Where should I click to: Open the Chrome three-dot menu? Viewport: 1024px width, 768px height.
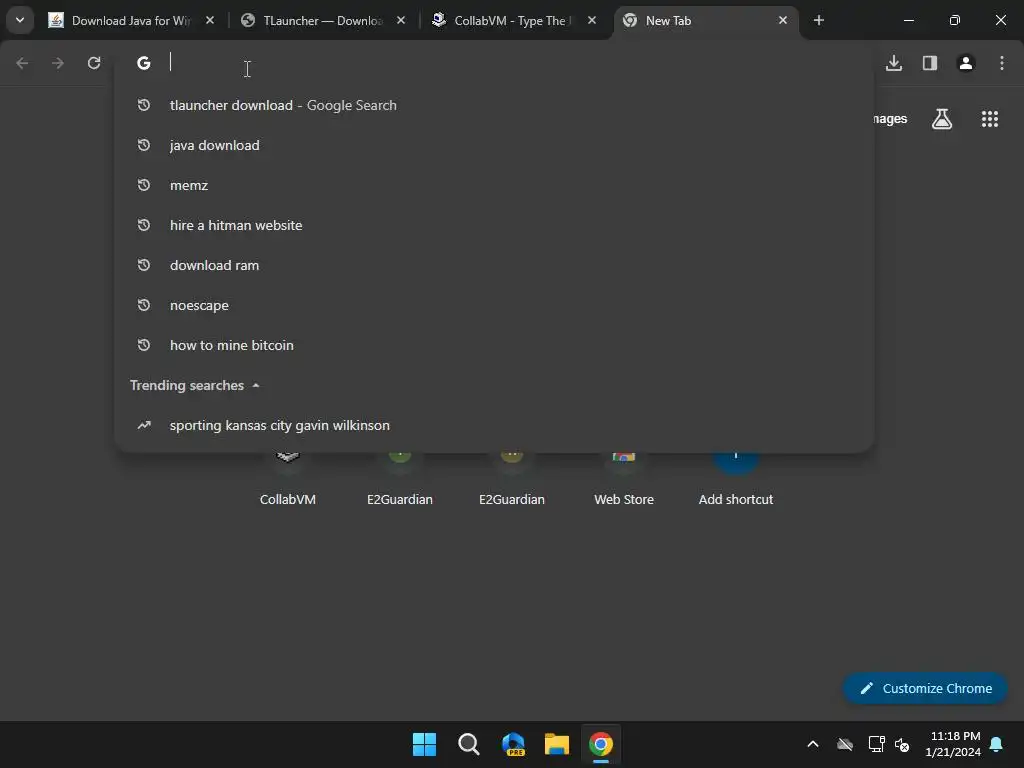(x=1002, y=63)
